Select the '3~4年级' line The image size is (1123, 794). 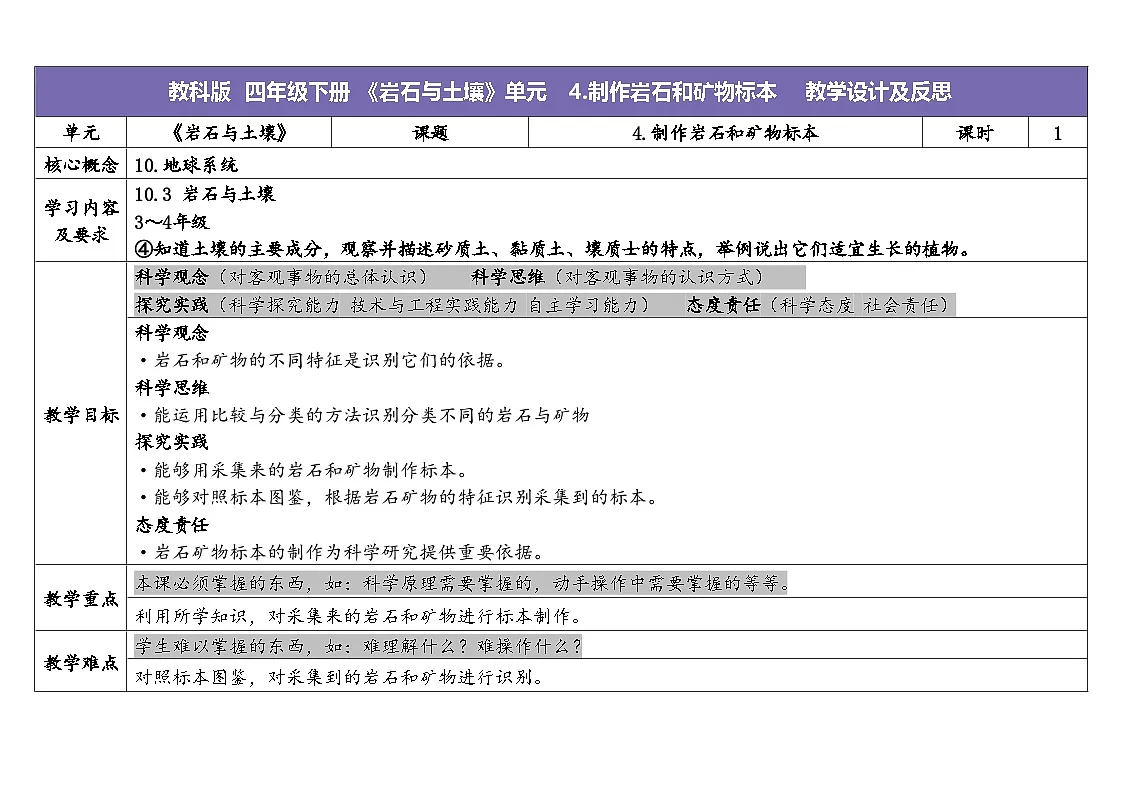(x=172, y=221)
